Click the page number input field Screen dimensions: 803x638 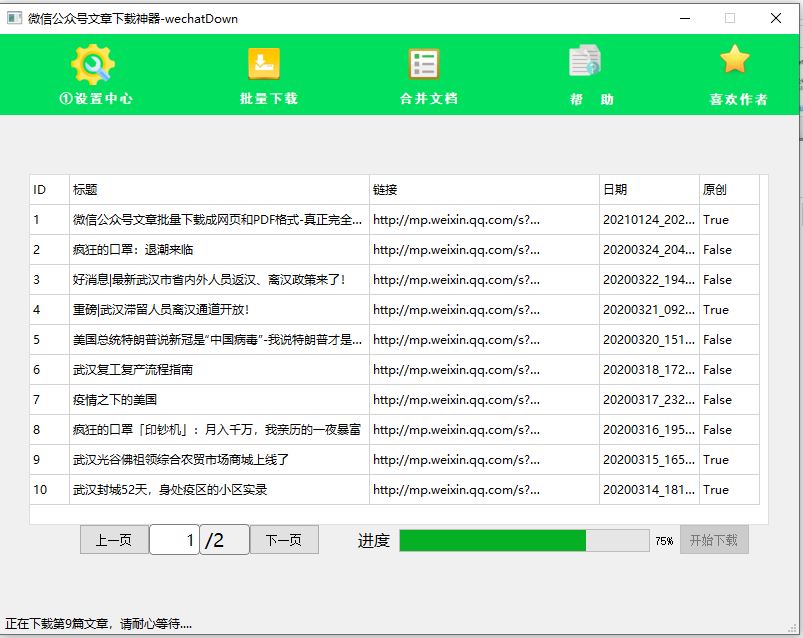tap(174, 540)
